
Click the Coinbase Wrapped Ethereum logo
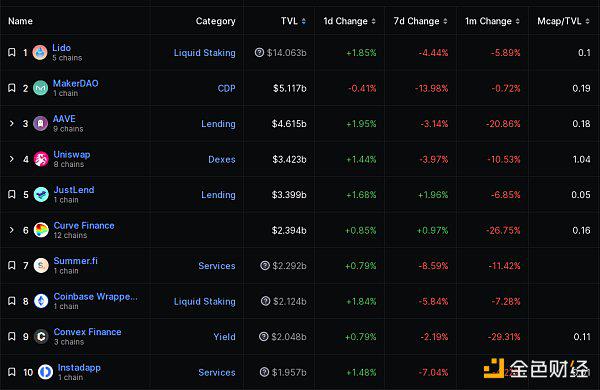point(41,301)
